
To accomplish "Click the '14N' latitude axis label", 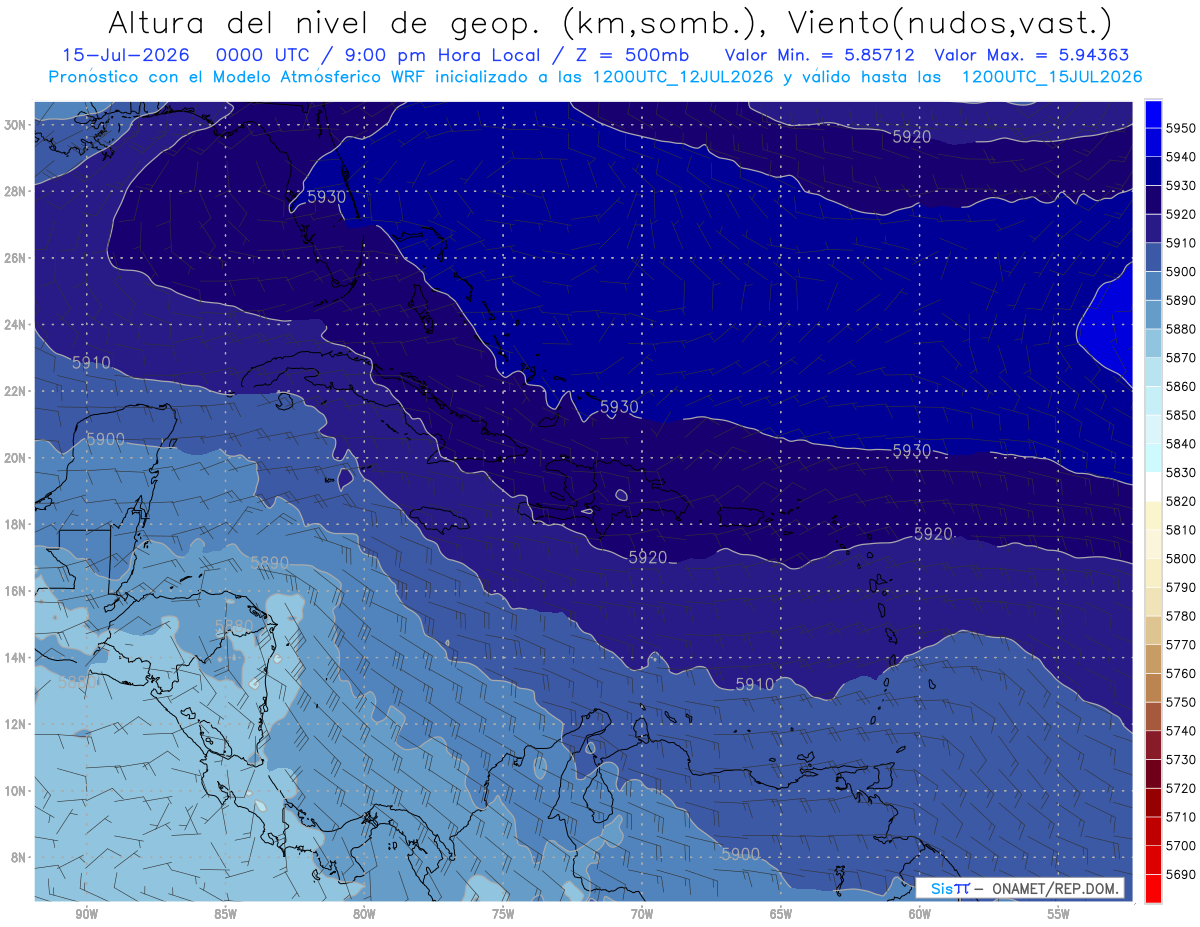I will pos(17,658).
